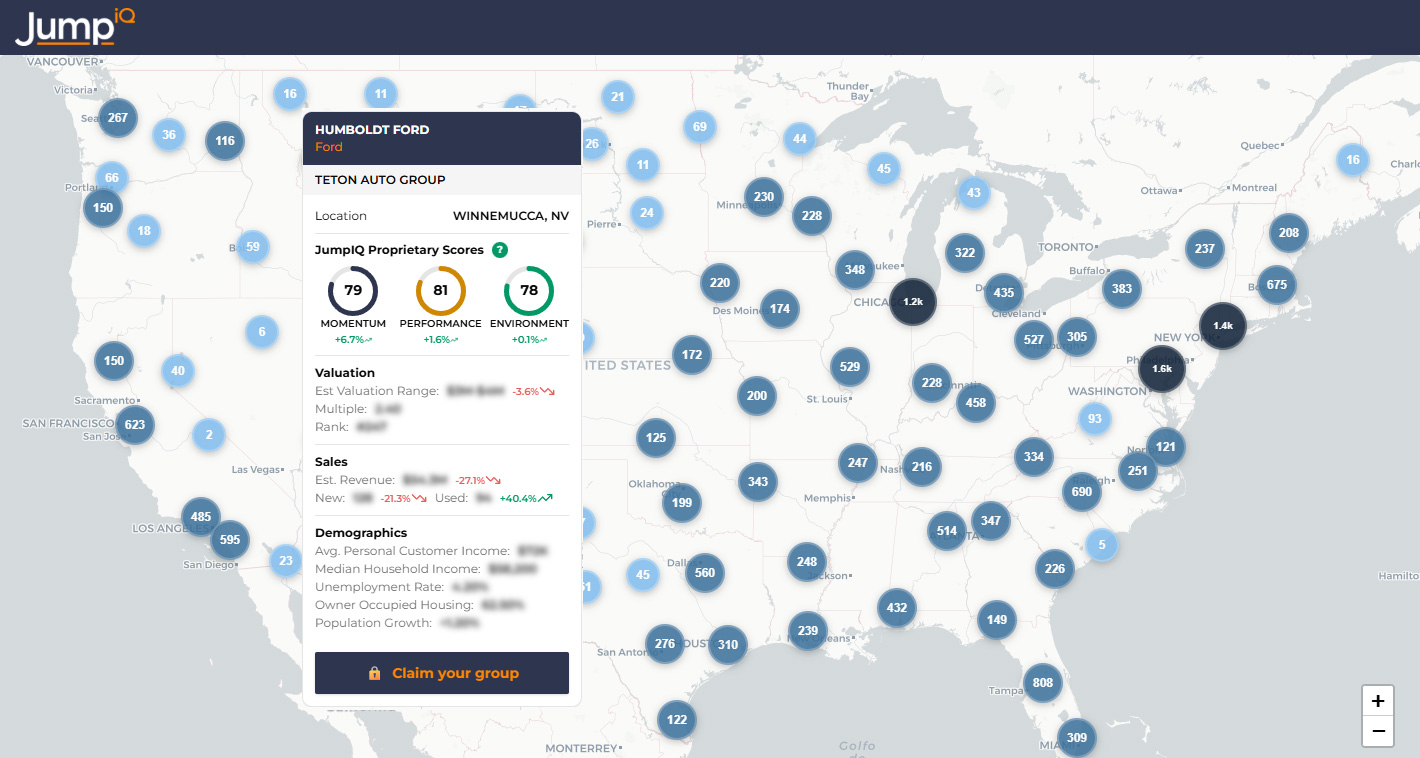
Task: Open the 21 dealership cluster
Action: [x=618, y=97]
